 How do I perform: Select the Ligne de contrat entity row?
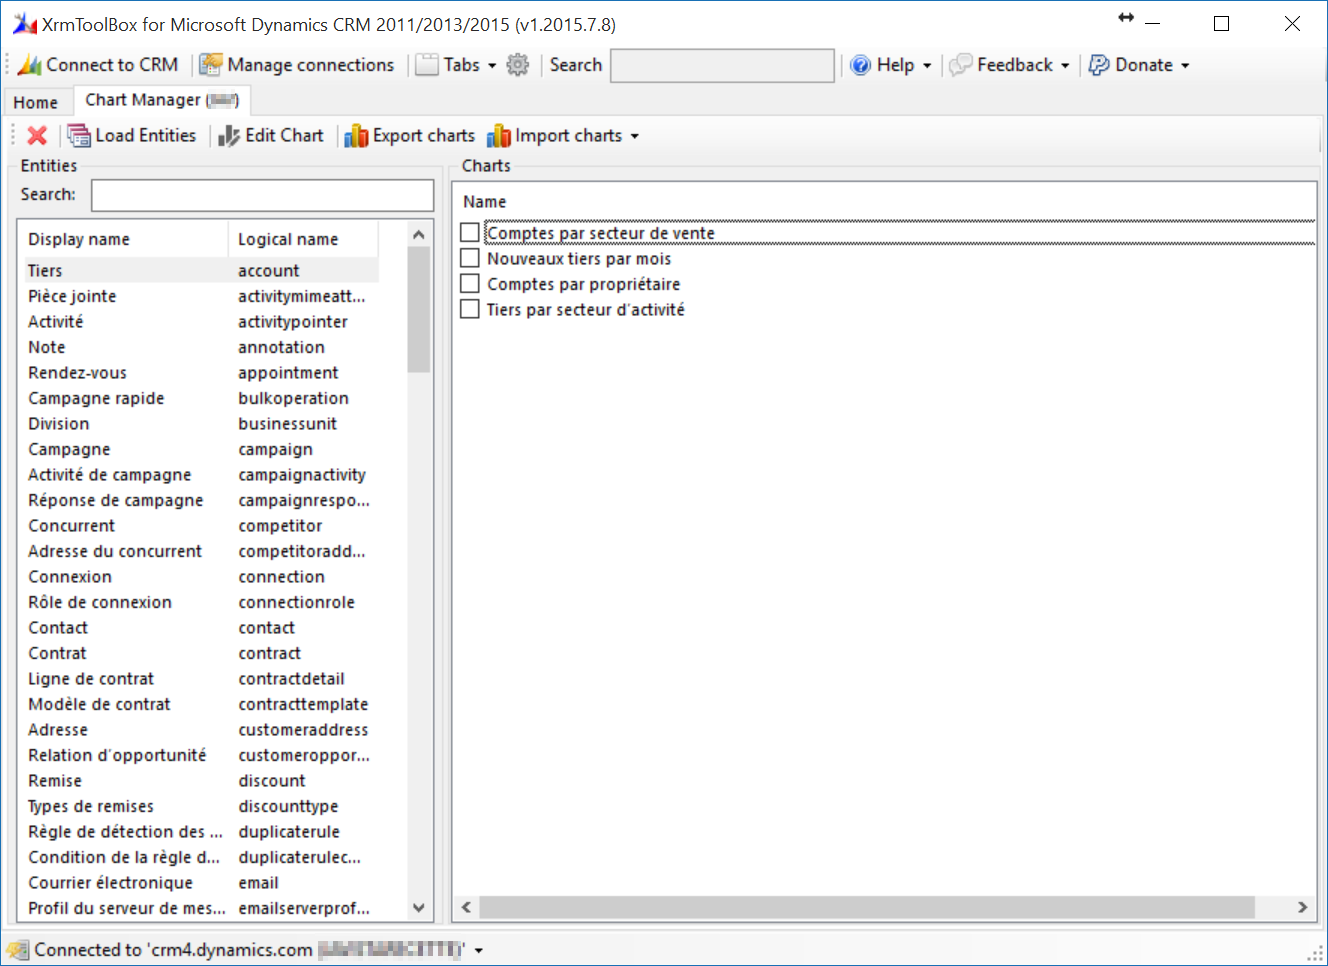tap(201, 679)
